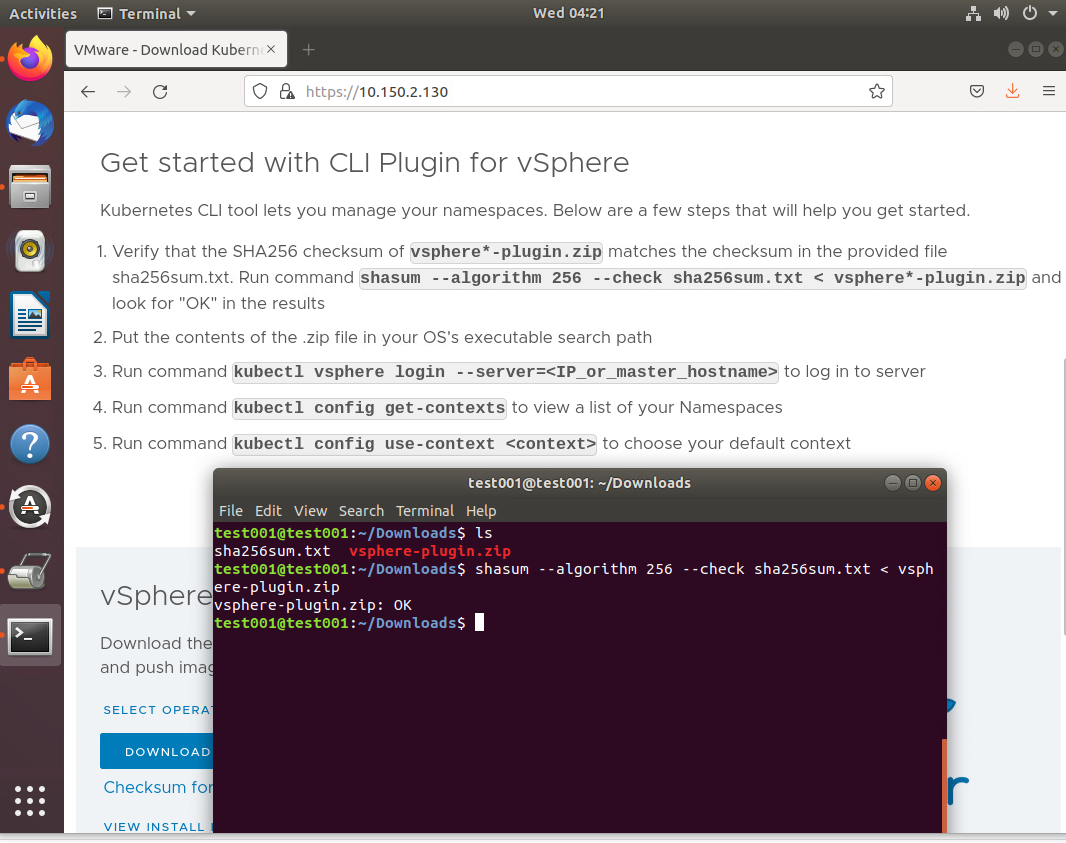Screen dimensions: 1066x843
Task: Open terminal Search menu
Action: [x=361, y=511]
